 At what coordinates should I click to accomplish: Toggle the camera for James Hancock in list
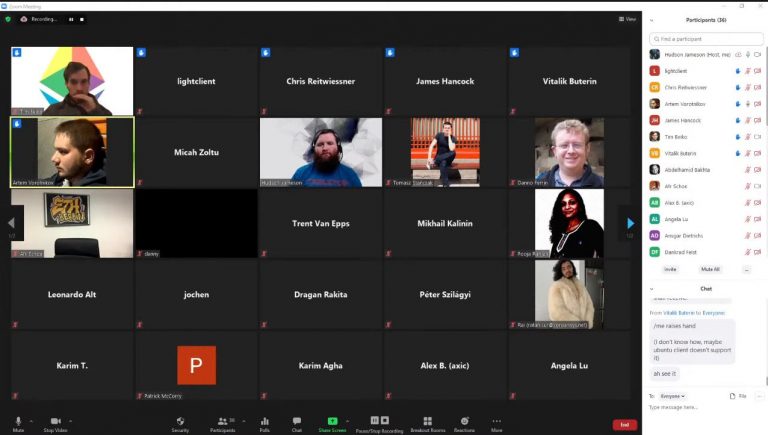758,121
